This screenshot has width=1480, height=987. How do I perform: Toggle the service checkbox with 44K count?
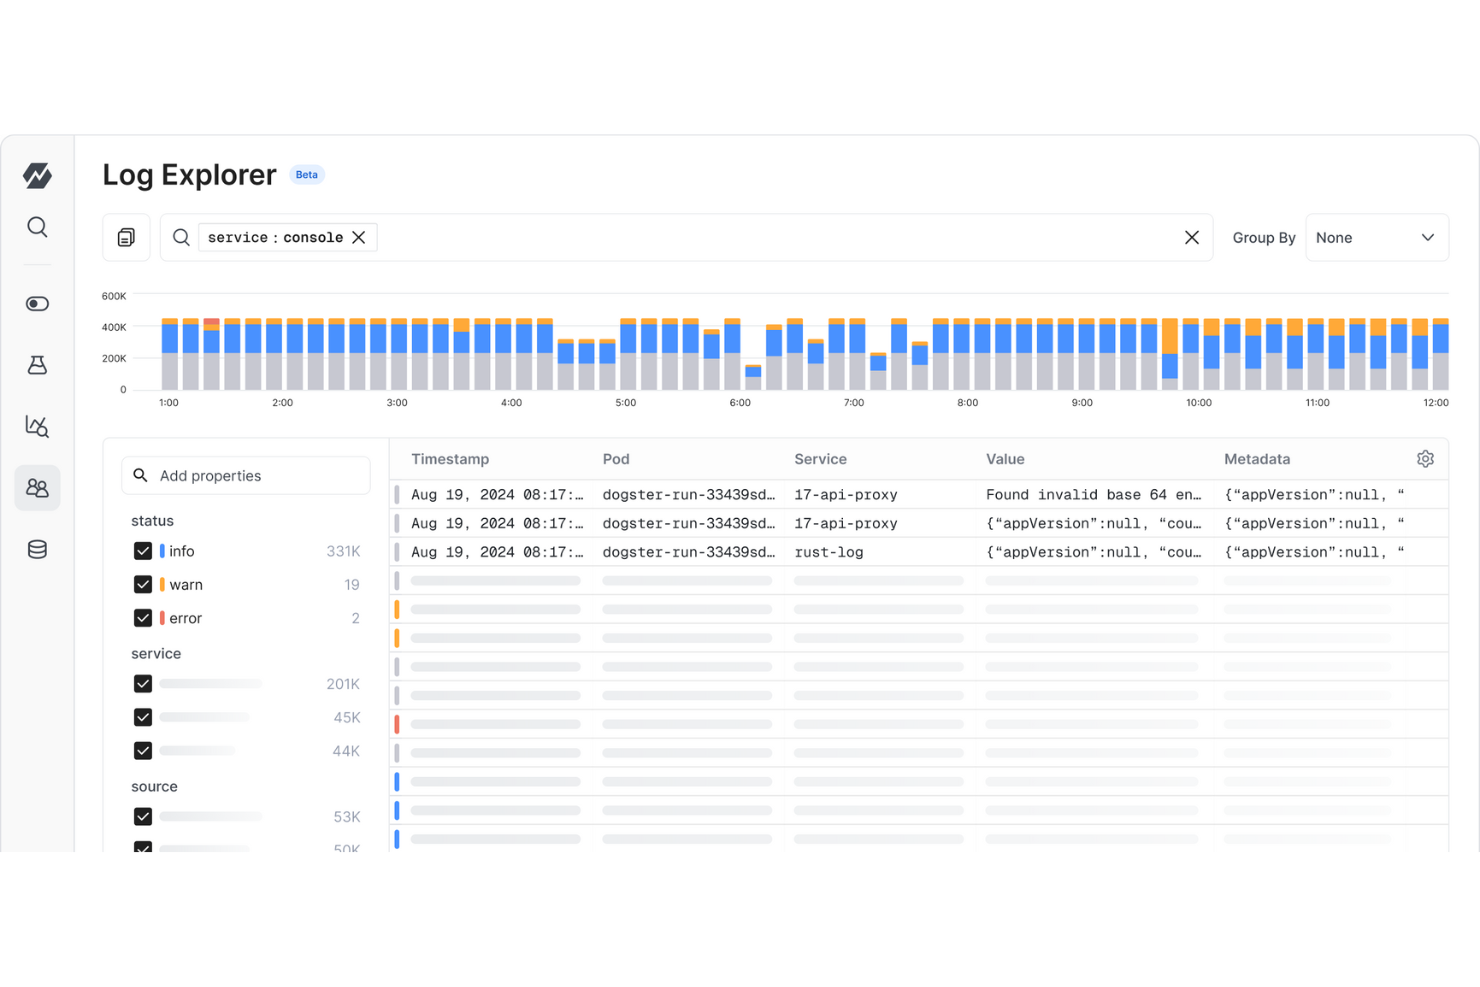143,750
